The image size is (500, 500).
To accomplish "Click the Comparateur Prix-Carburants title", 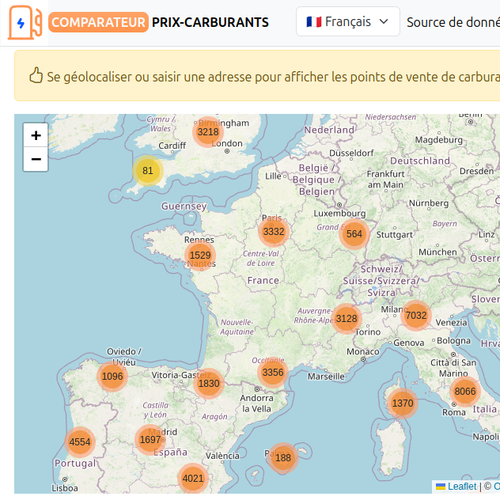I will (159, 22).
